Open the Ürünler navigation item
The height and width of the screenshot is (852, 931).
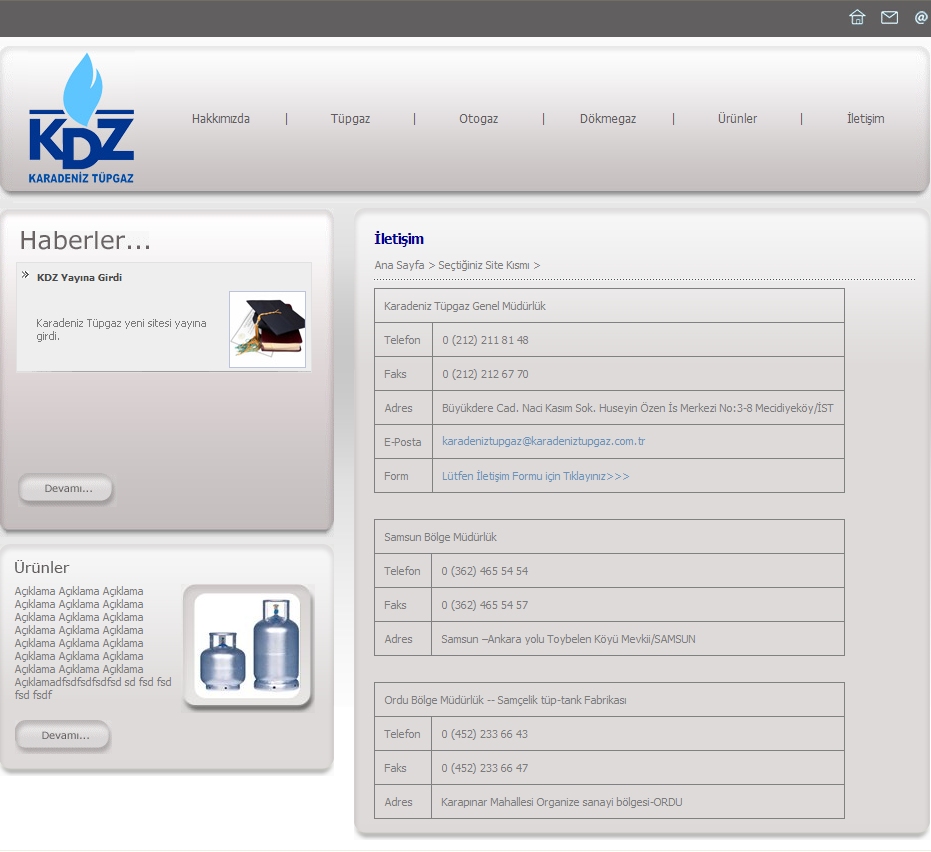tap(737, 119)
